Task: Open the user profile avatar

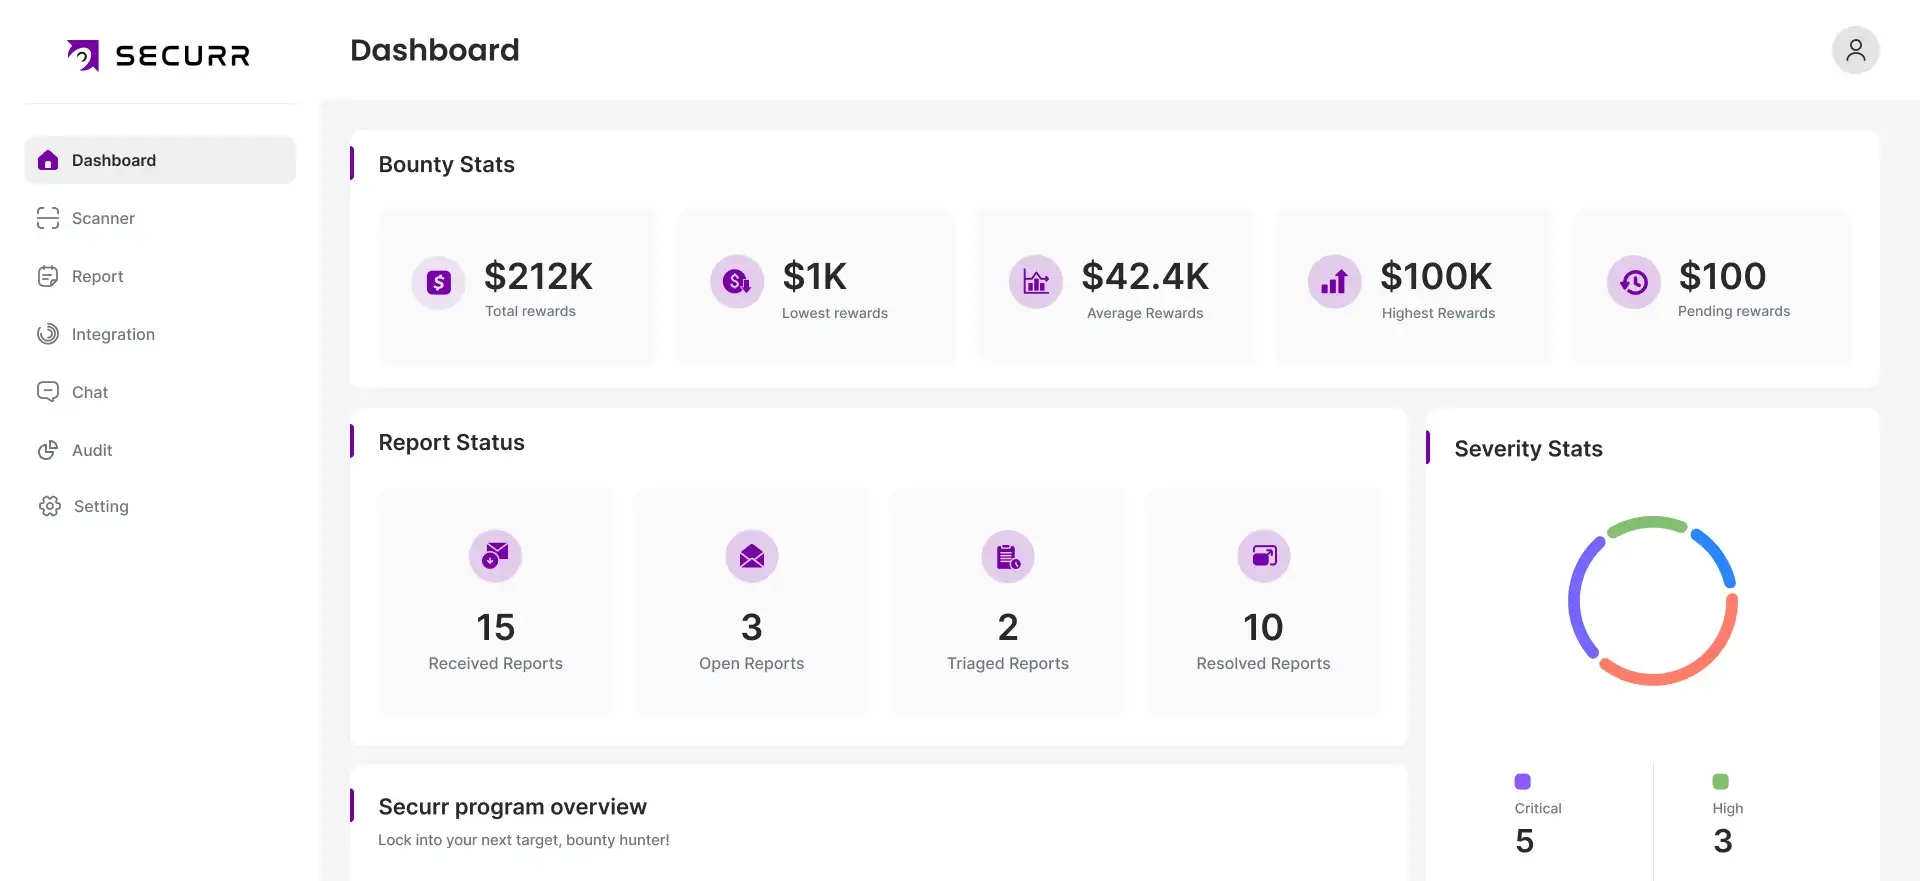Action: 1855,50
